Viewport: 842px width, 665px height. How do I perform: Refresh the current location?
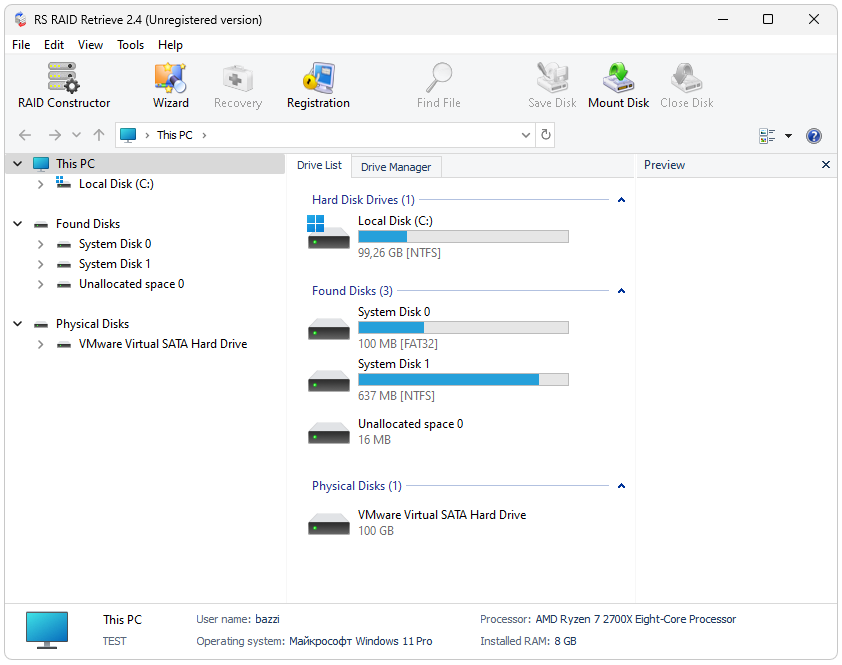pos(546,134)
